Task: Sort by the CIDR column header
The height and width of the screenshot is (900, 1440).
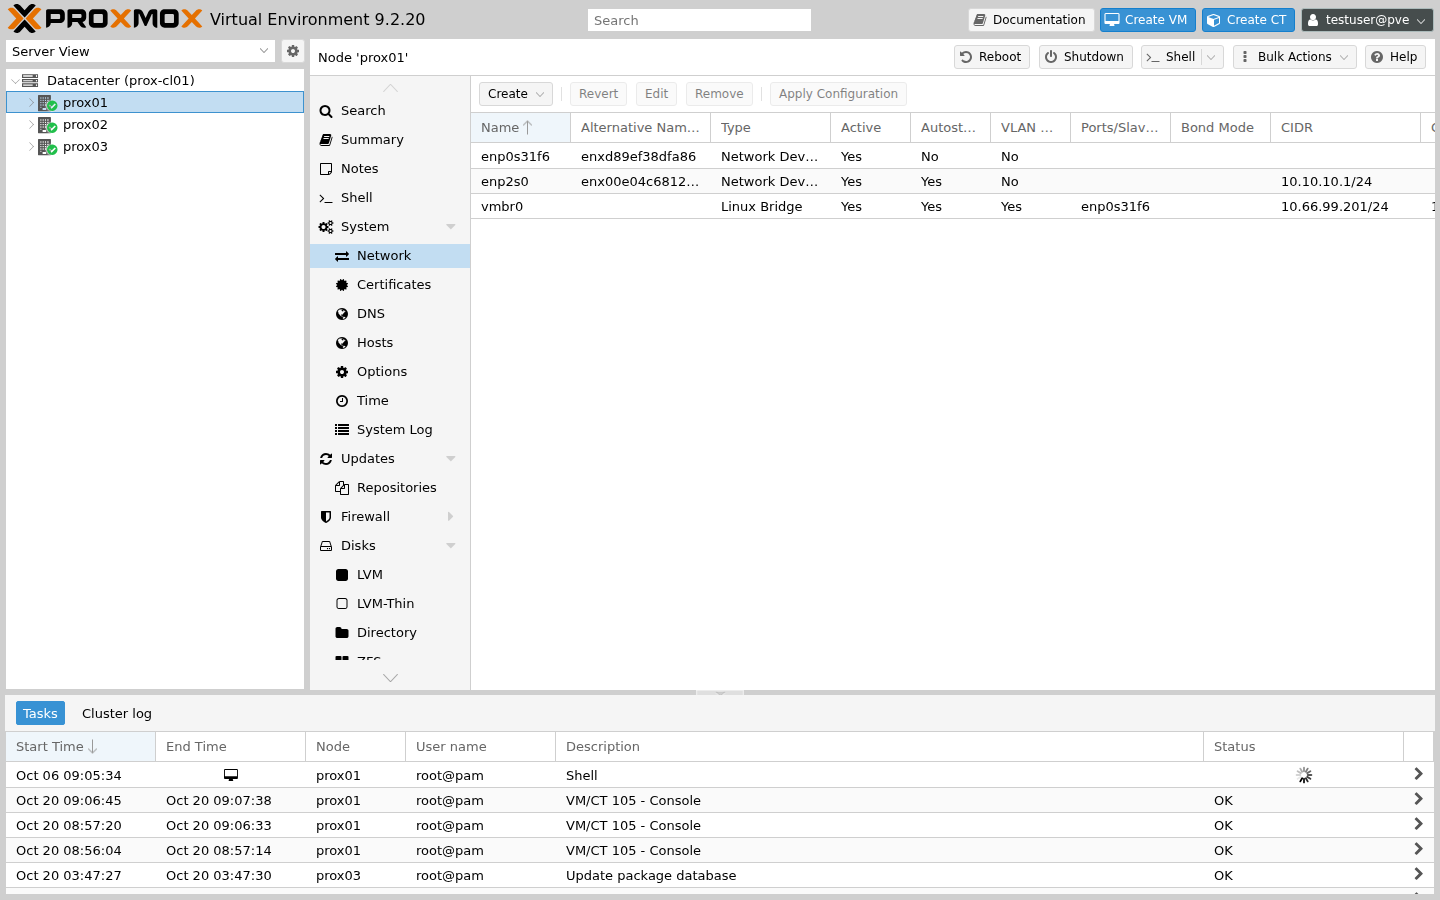Action: [1345, 127]
